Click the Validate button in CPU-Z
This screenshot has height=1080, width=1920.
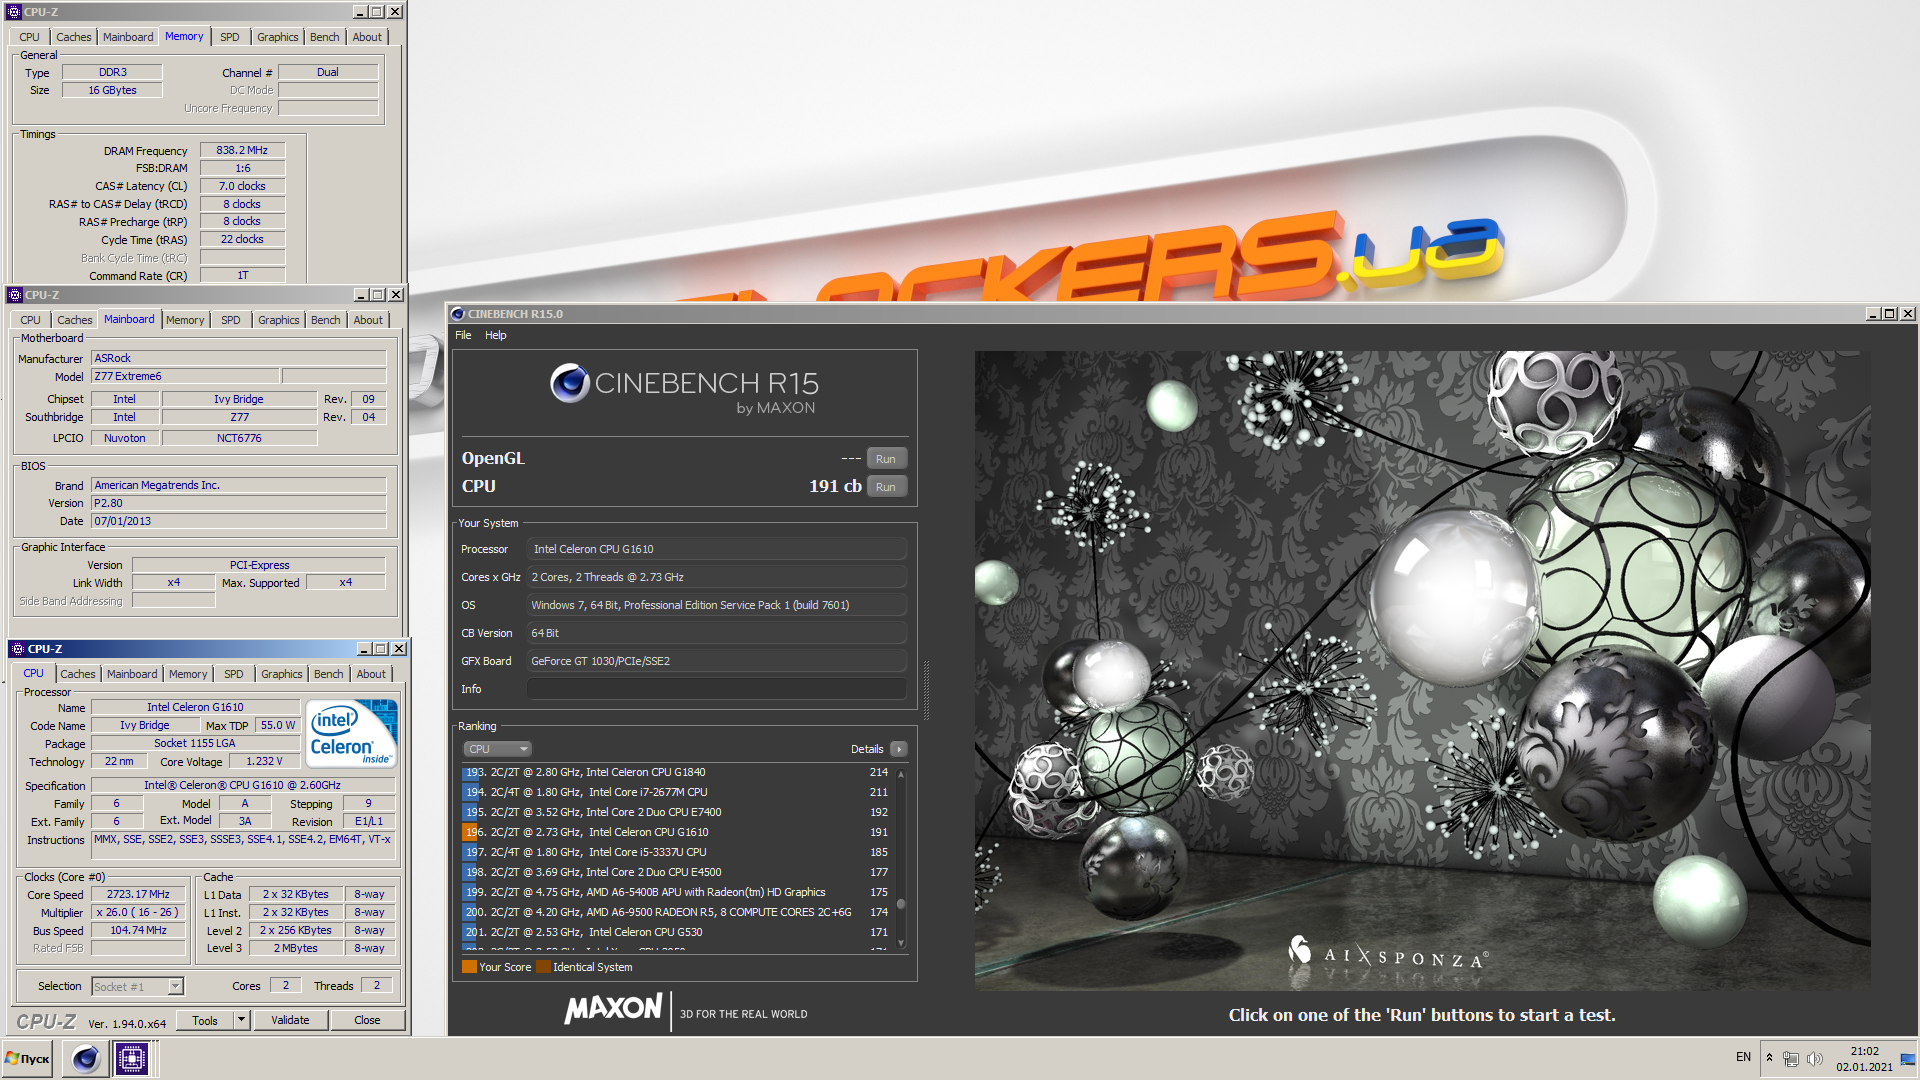(290, 1020)
